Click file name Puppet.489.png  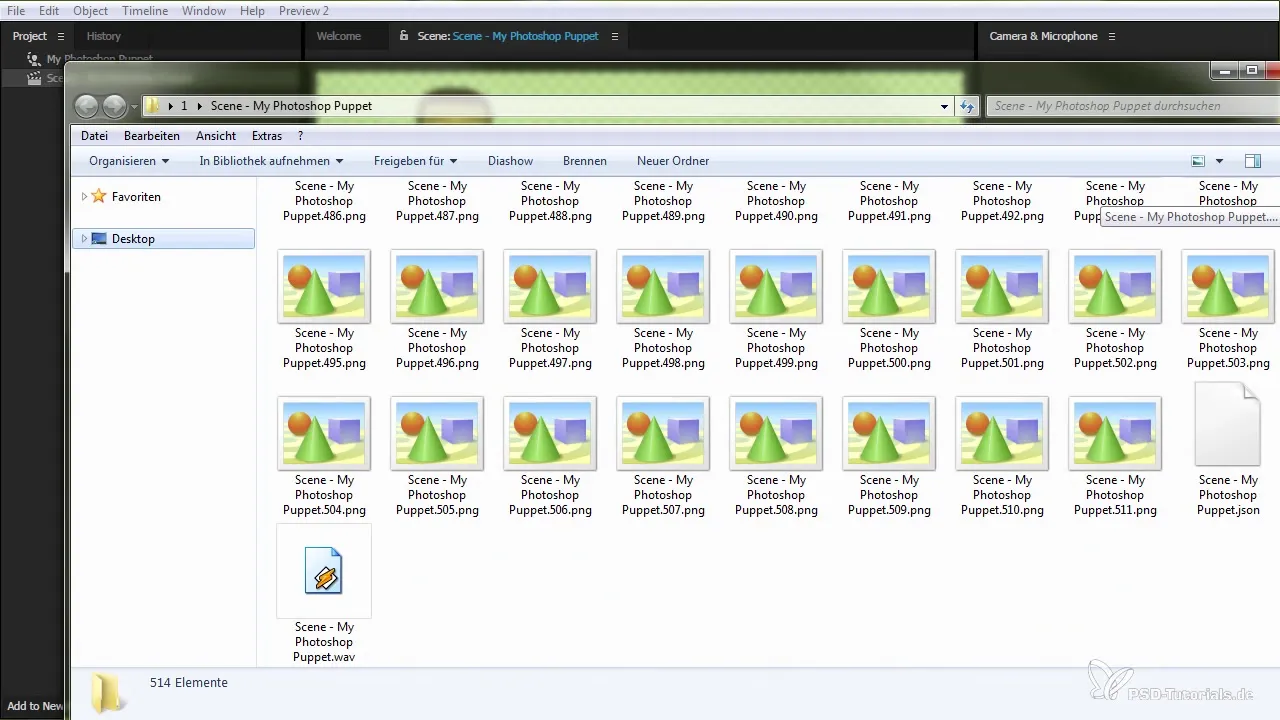click(663, 201)
